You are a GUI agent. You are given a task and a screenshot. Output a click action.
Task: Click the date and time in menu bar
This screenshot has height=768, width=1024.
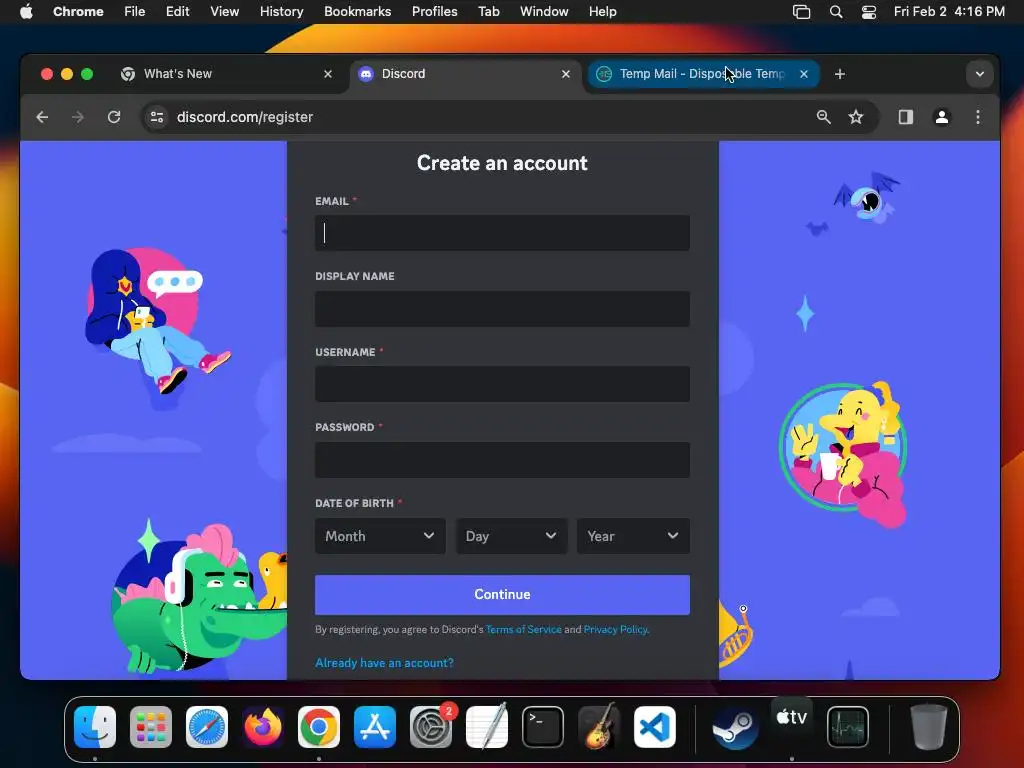click(x=949, y=12)
